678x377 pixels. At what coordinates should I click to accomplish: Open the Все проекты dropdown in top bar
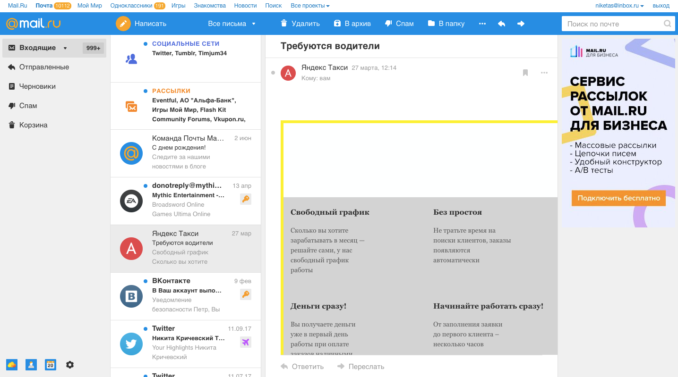[310, 6]
